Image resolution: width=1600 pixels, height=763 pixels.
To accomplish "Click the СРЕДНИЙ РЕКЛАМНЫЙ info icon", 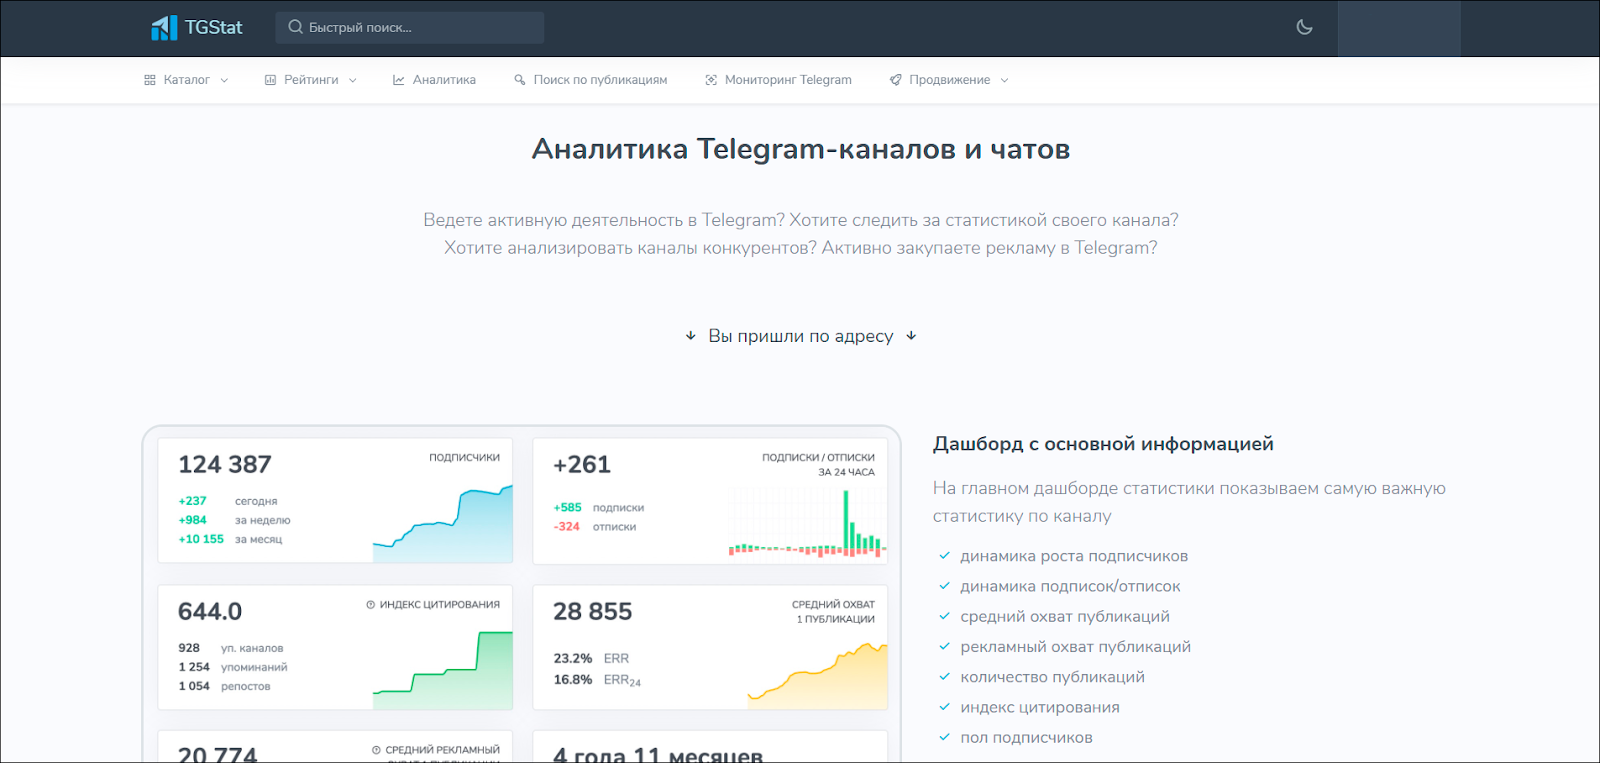I will 377,750.
